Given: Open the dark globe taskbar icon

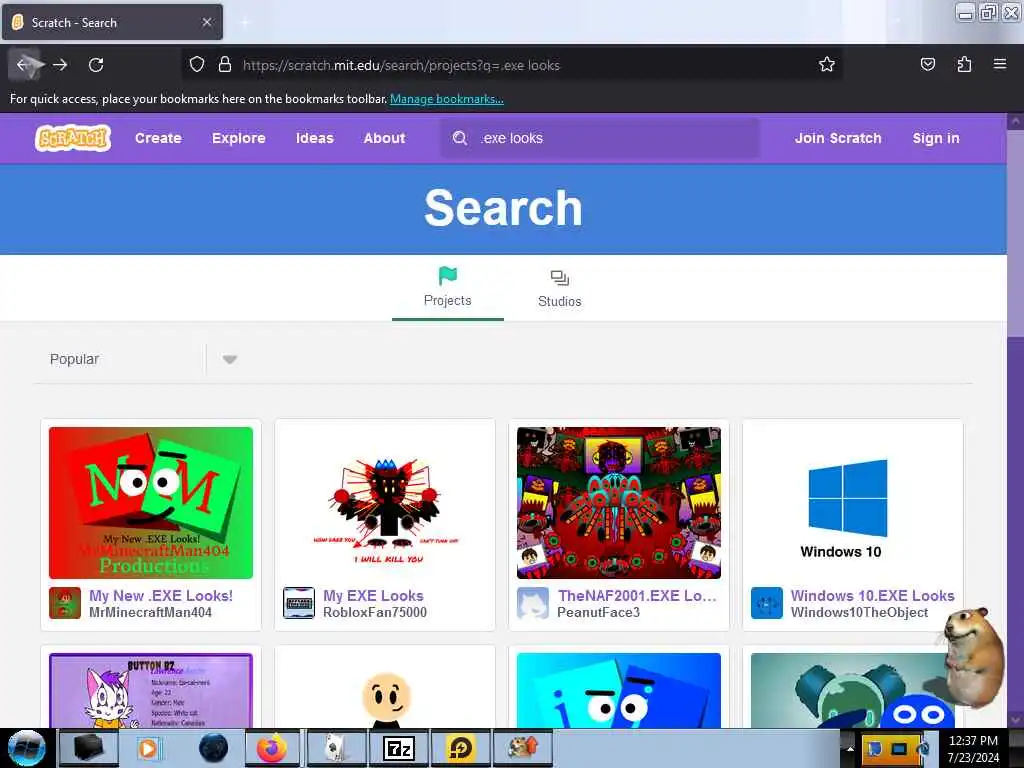Looking at the screenshot, I should pos(213,748).
